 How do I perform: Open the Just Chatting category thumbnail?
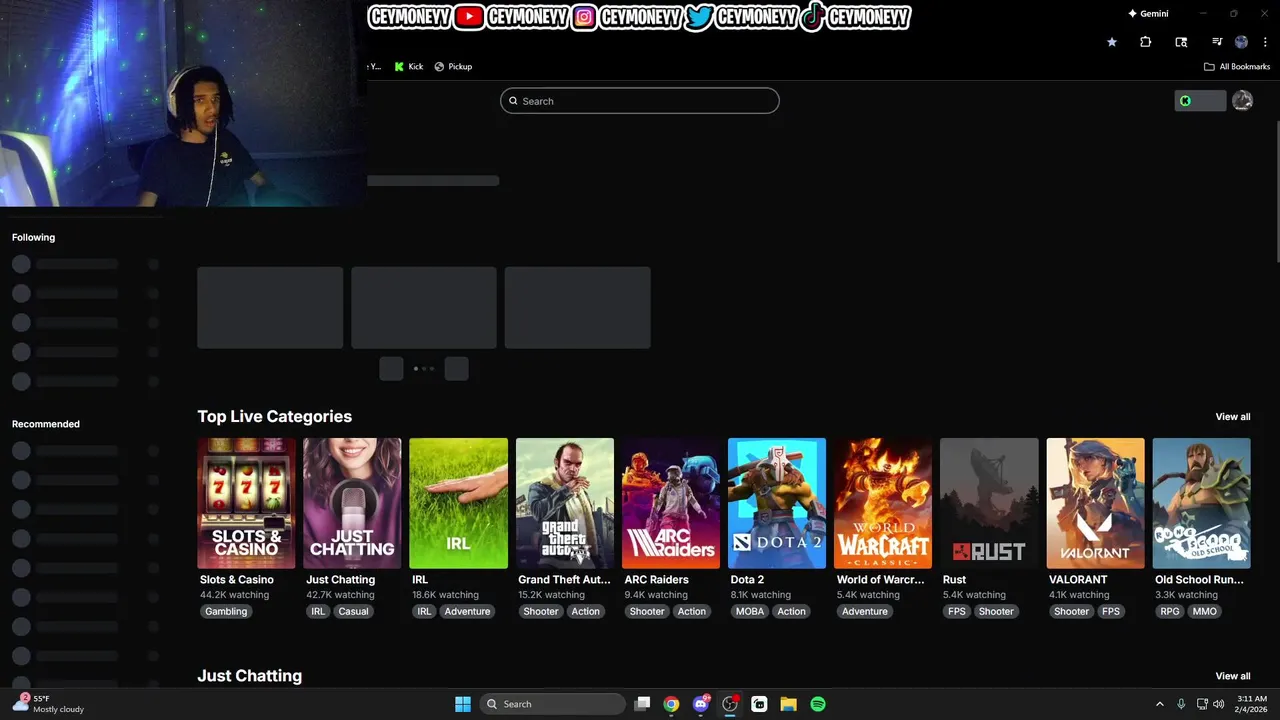point(352,503)
